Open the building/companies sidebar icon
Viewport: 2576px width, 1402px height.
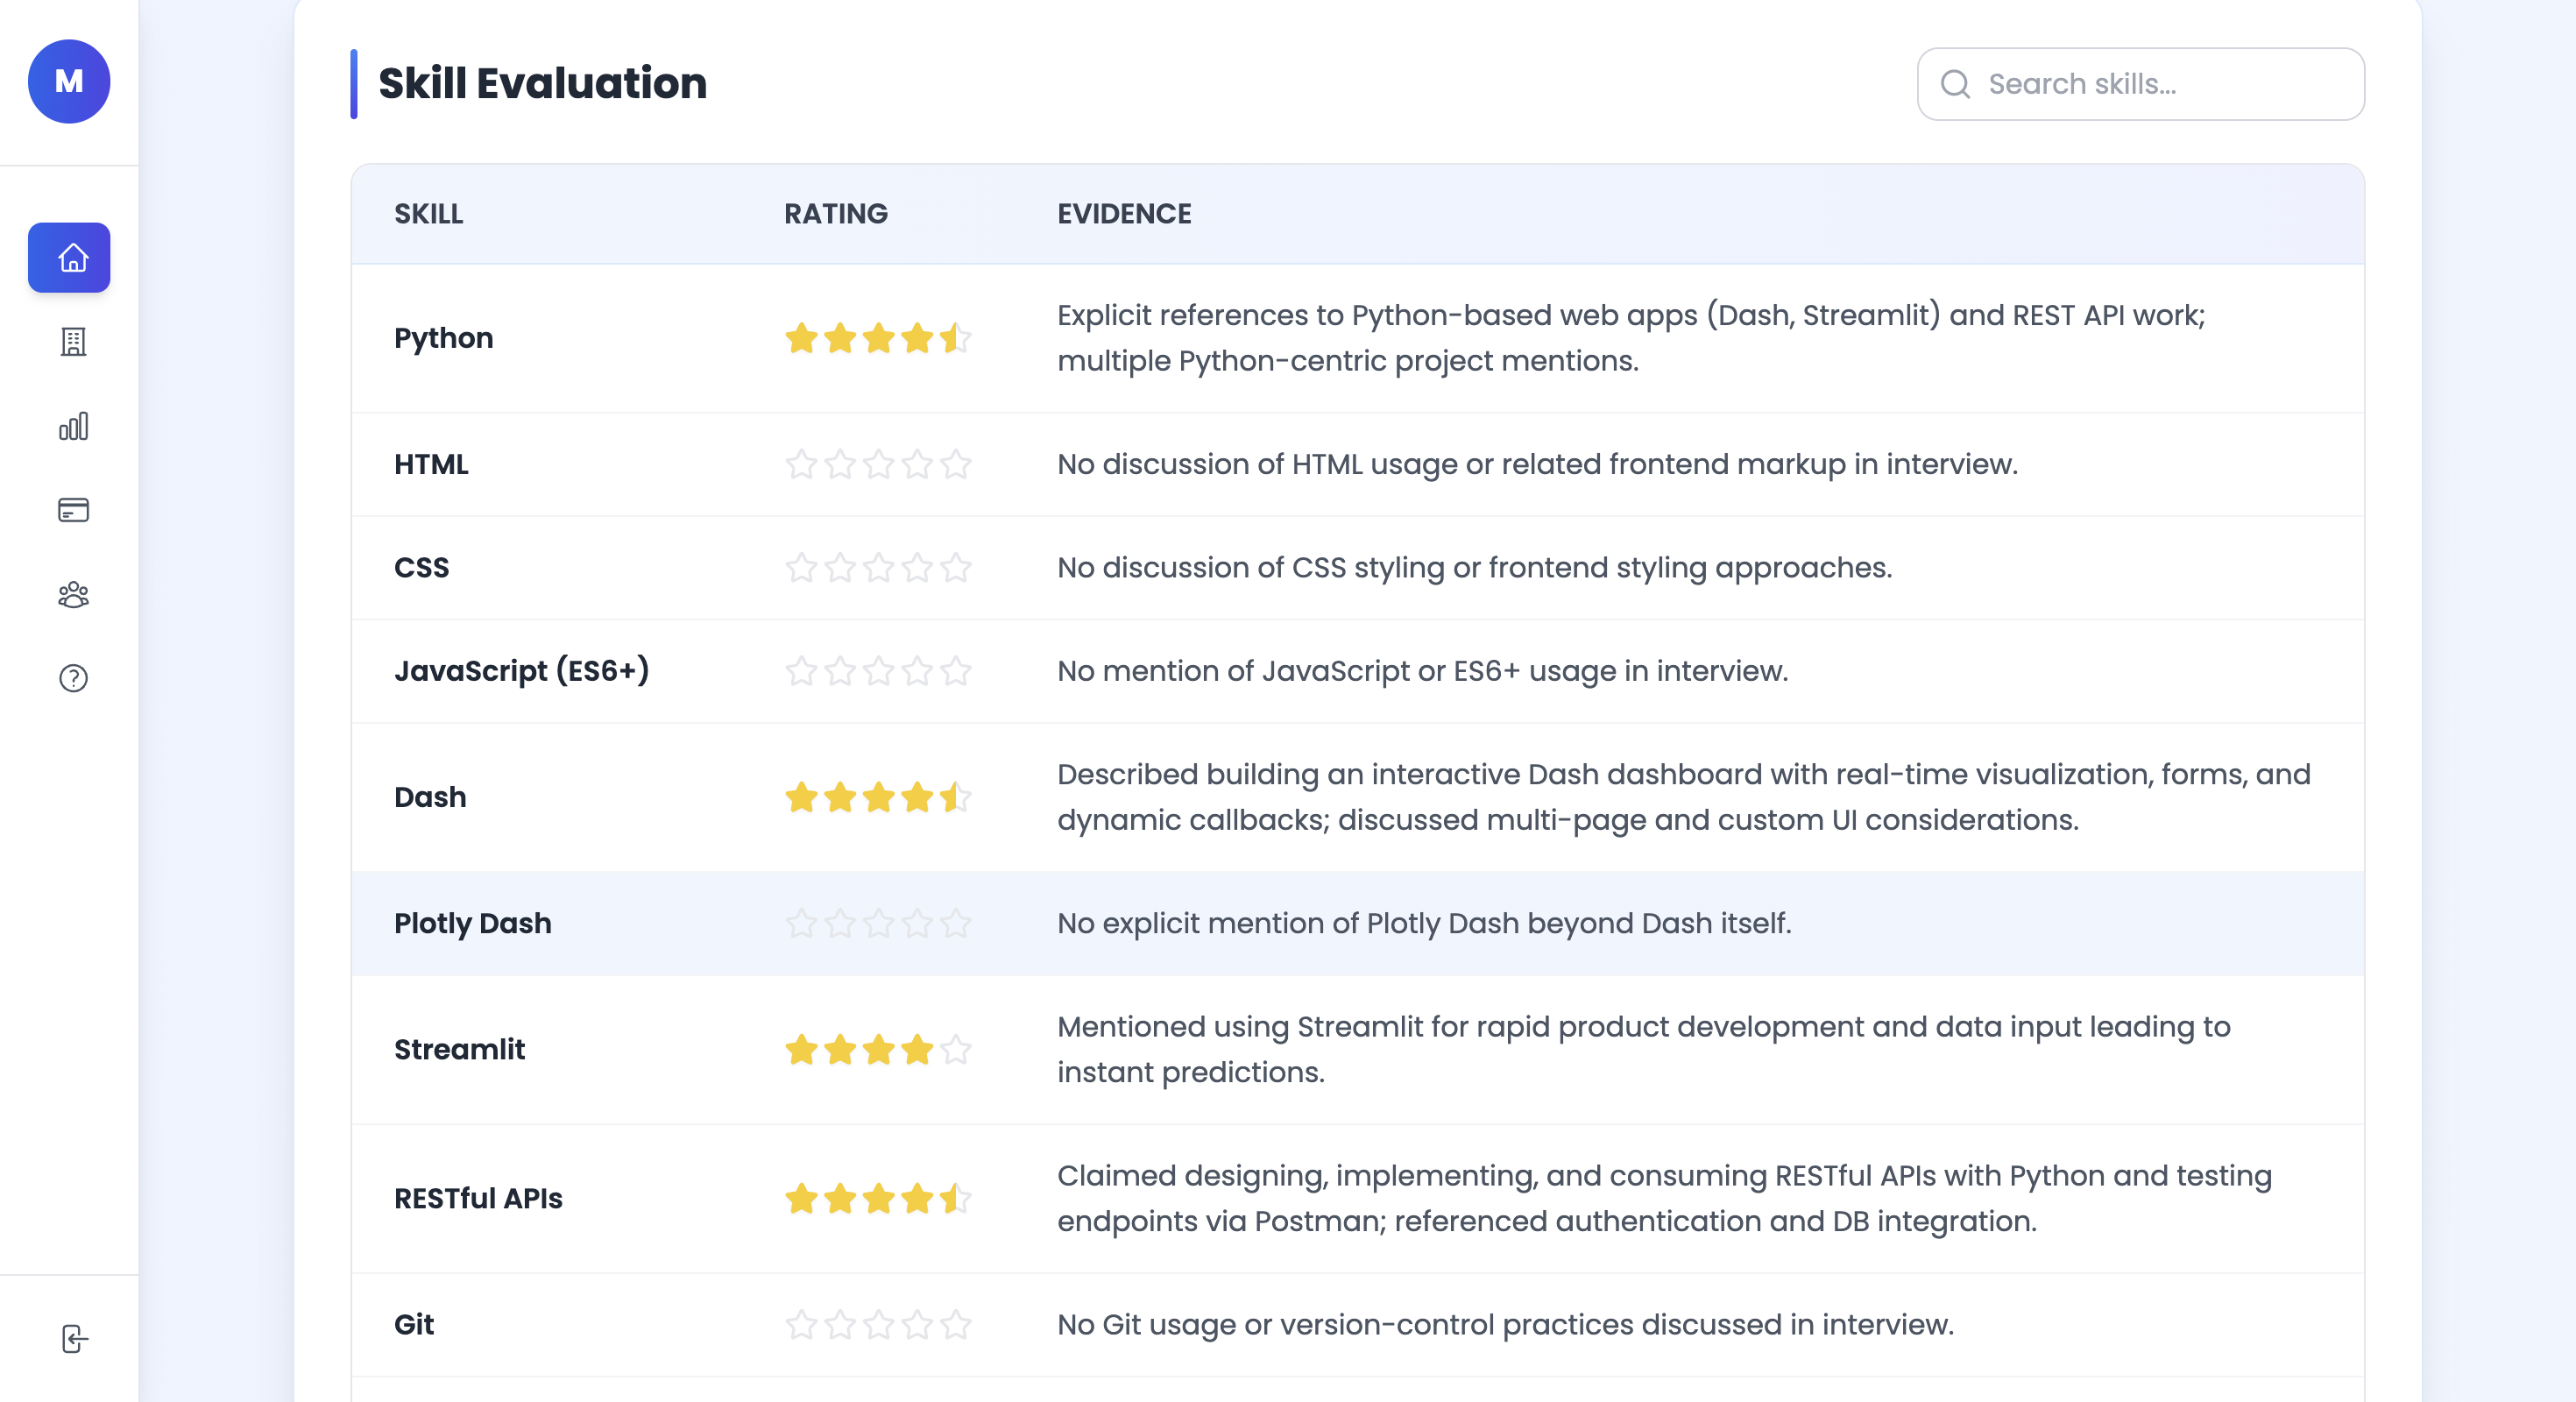click(x=73, y=342)
